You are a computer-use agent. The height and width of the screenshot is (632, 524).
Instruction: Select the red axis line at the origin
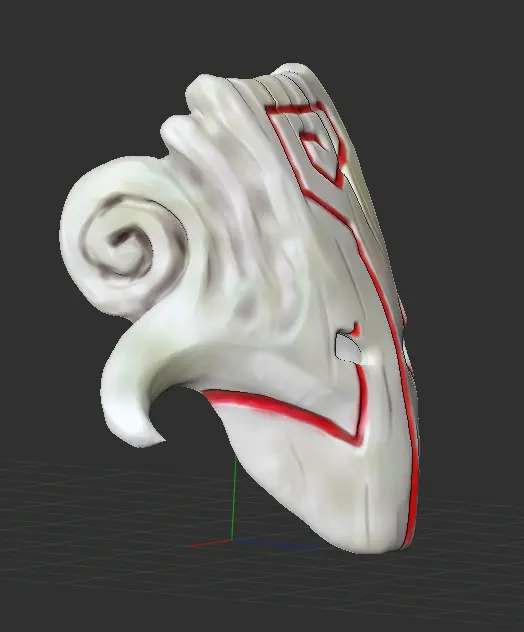click(210, 544)
